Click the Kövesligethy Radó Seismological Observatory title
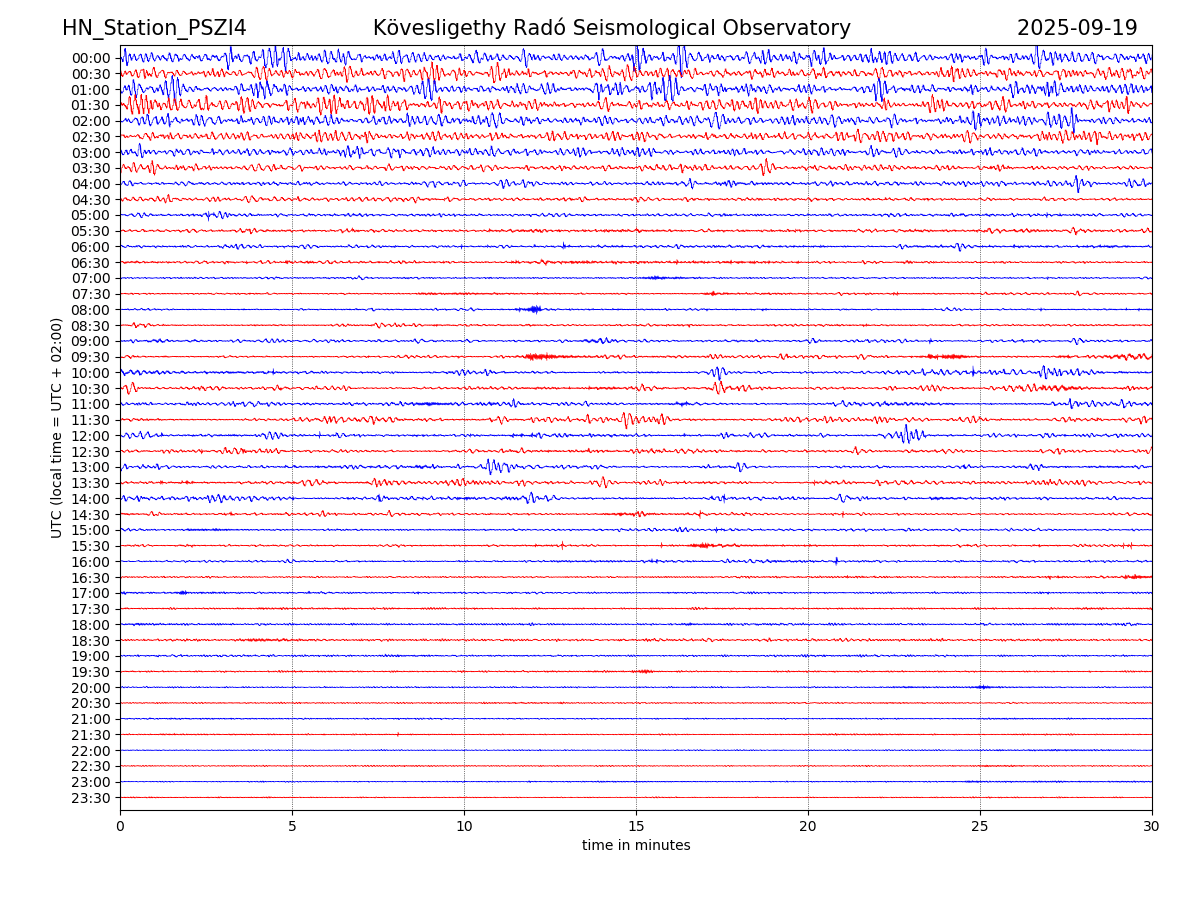Screen dimensions: 1200x900 click(611, 28)
